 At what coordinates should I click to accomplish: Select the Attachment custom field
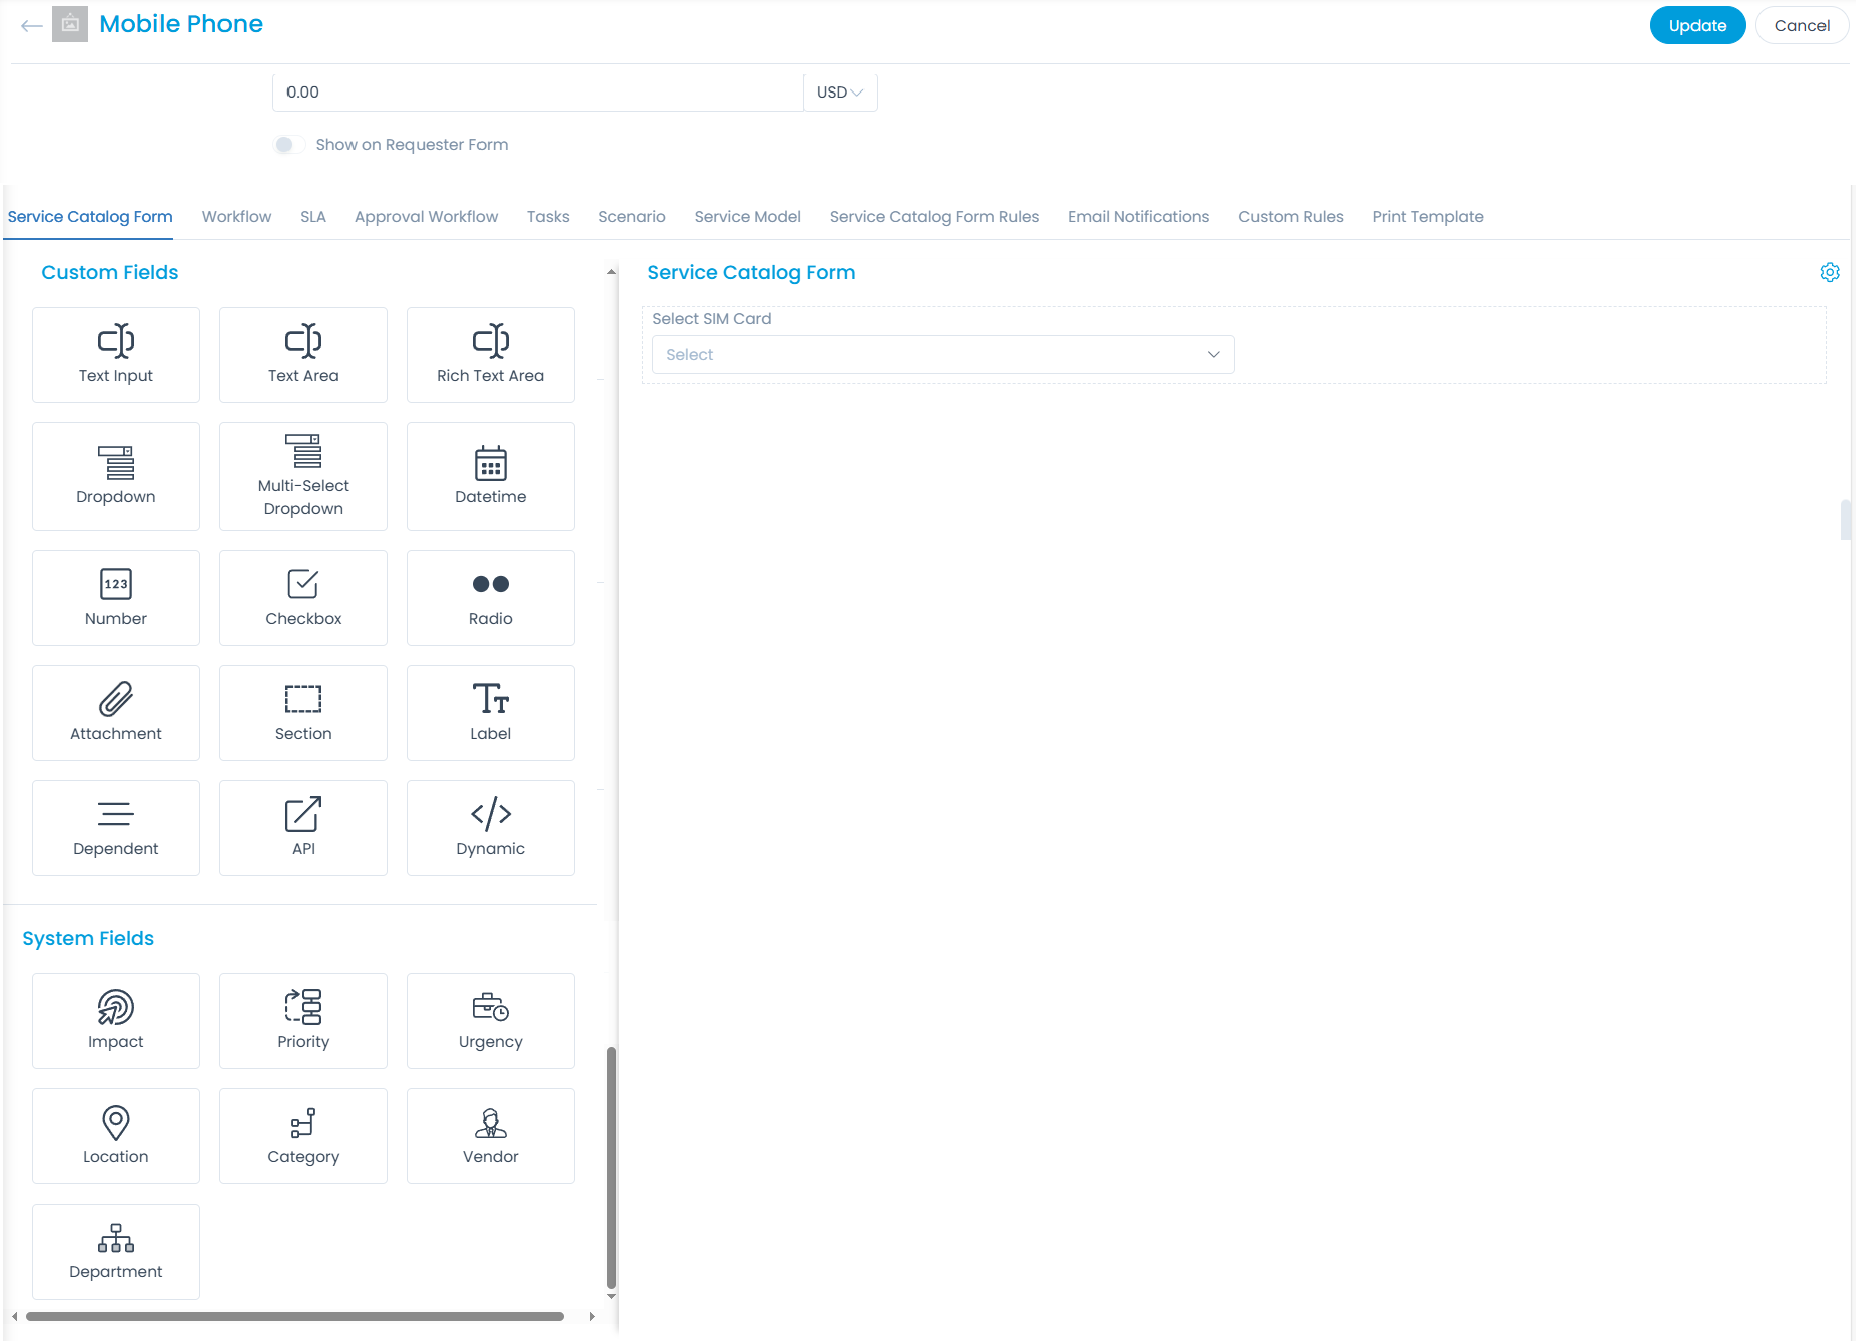click(x=115, y=712)
